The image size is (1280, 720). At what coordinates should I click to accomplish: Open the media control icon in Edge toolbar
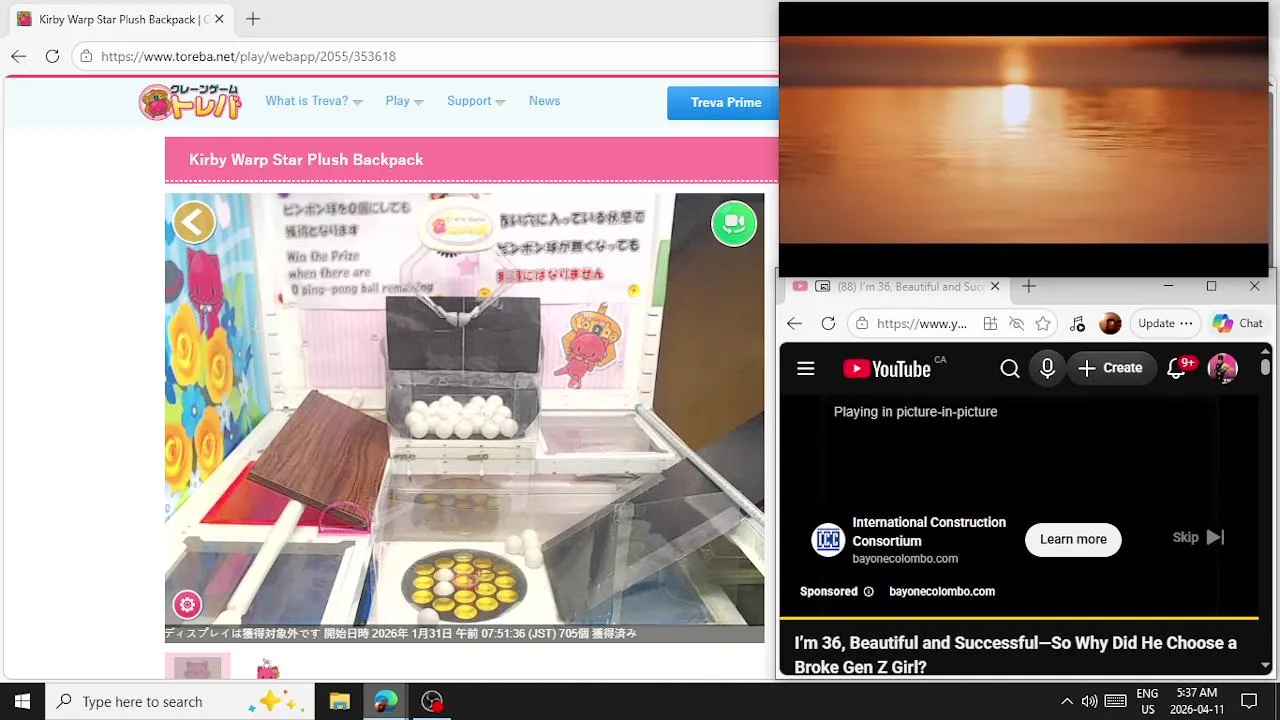pyautogui.click(x=1077, y=323)
